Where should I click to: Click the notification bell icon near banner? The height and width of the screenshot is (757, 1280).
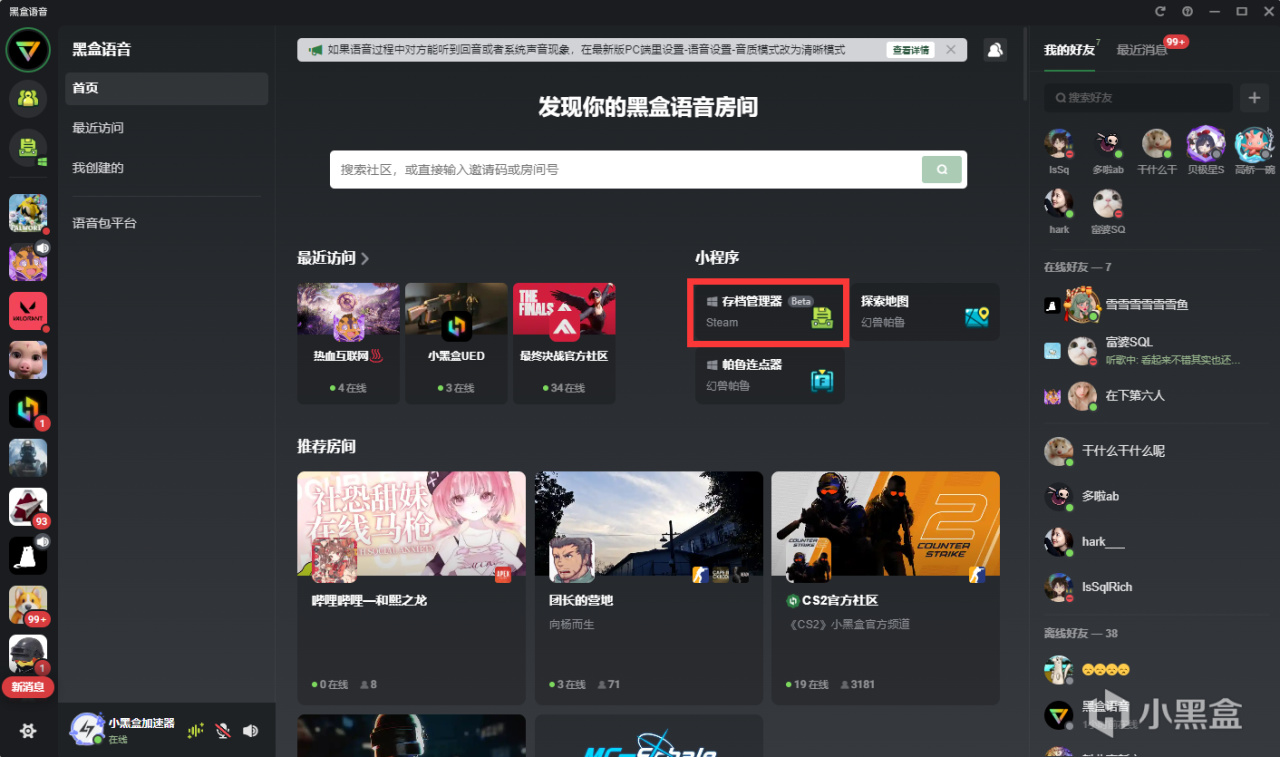(995, 50)
